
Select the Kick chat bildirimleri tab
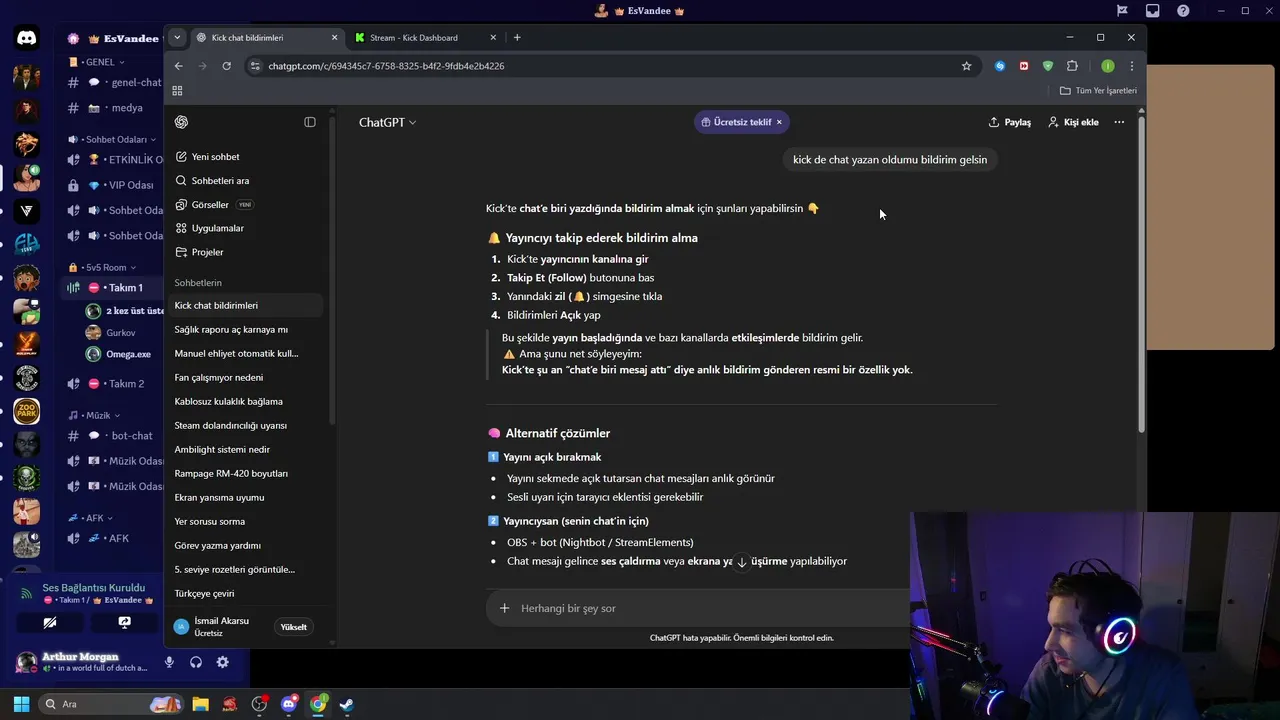266,38
